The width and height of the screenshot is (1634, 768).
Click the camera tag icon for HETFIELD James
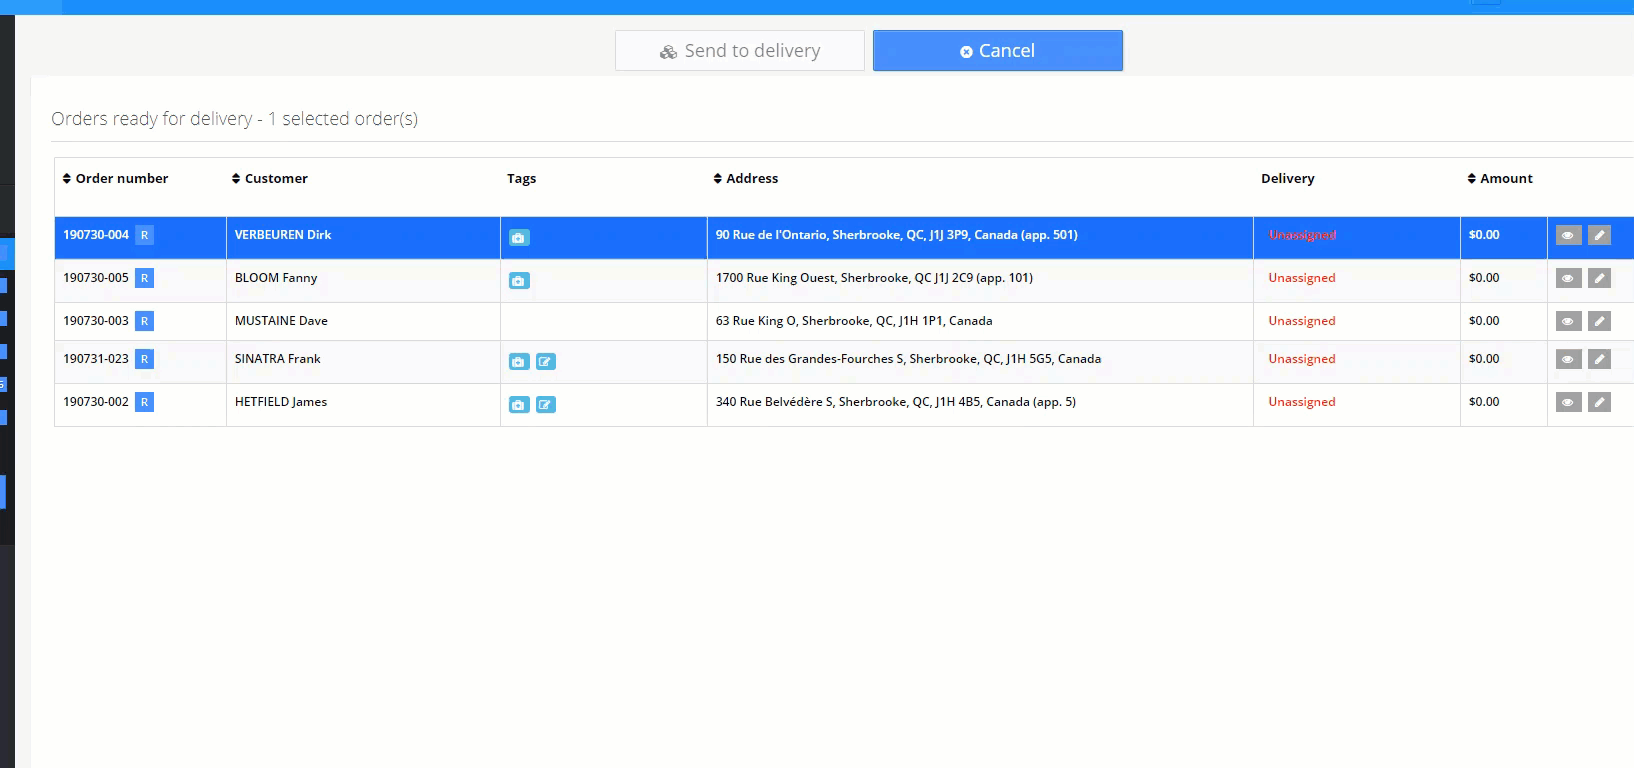[x=519, y=405]
